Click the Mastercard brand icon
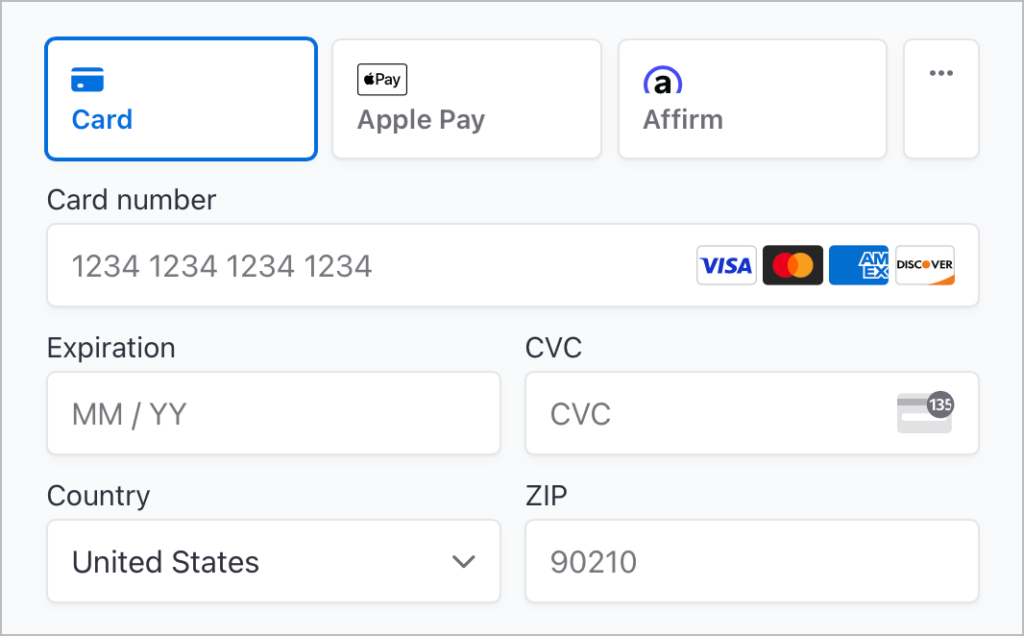 [x=792, y=265]
